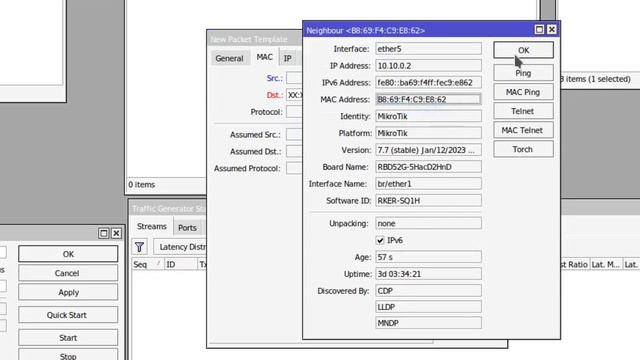
Task: Click the Start button
Action: (x=68, y=338)
